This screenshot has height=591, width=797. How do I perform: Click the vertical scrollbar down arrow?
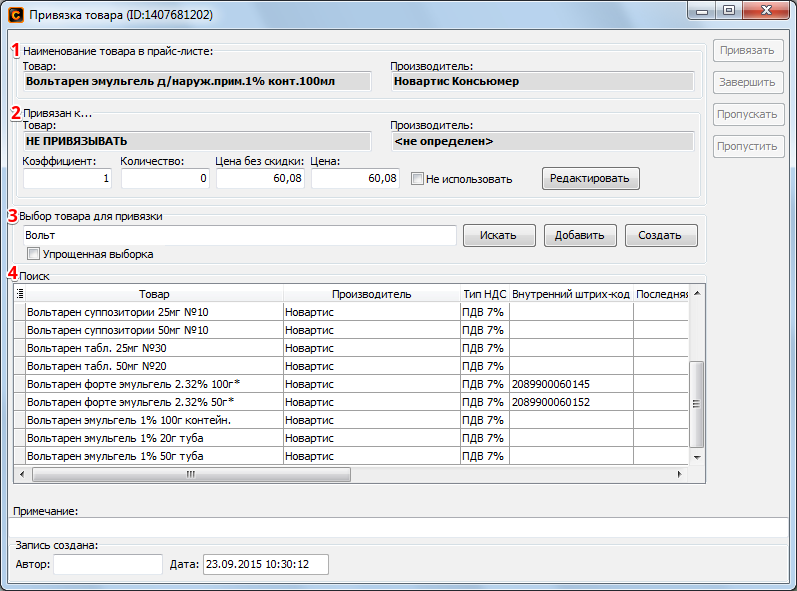(698, 458)
